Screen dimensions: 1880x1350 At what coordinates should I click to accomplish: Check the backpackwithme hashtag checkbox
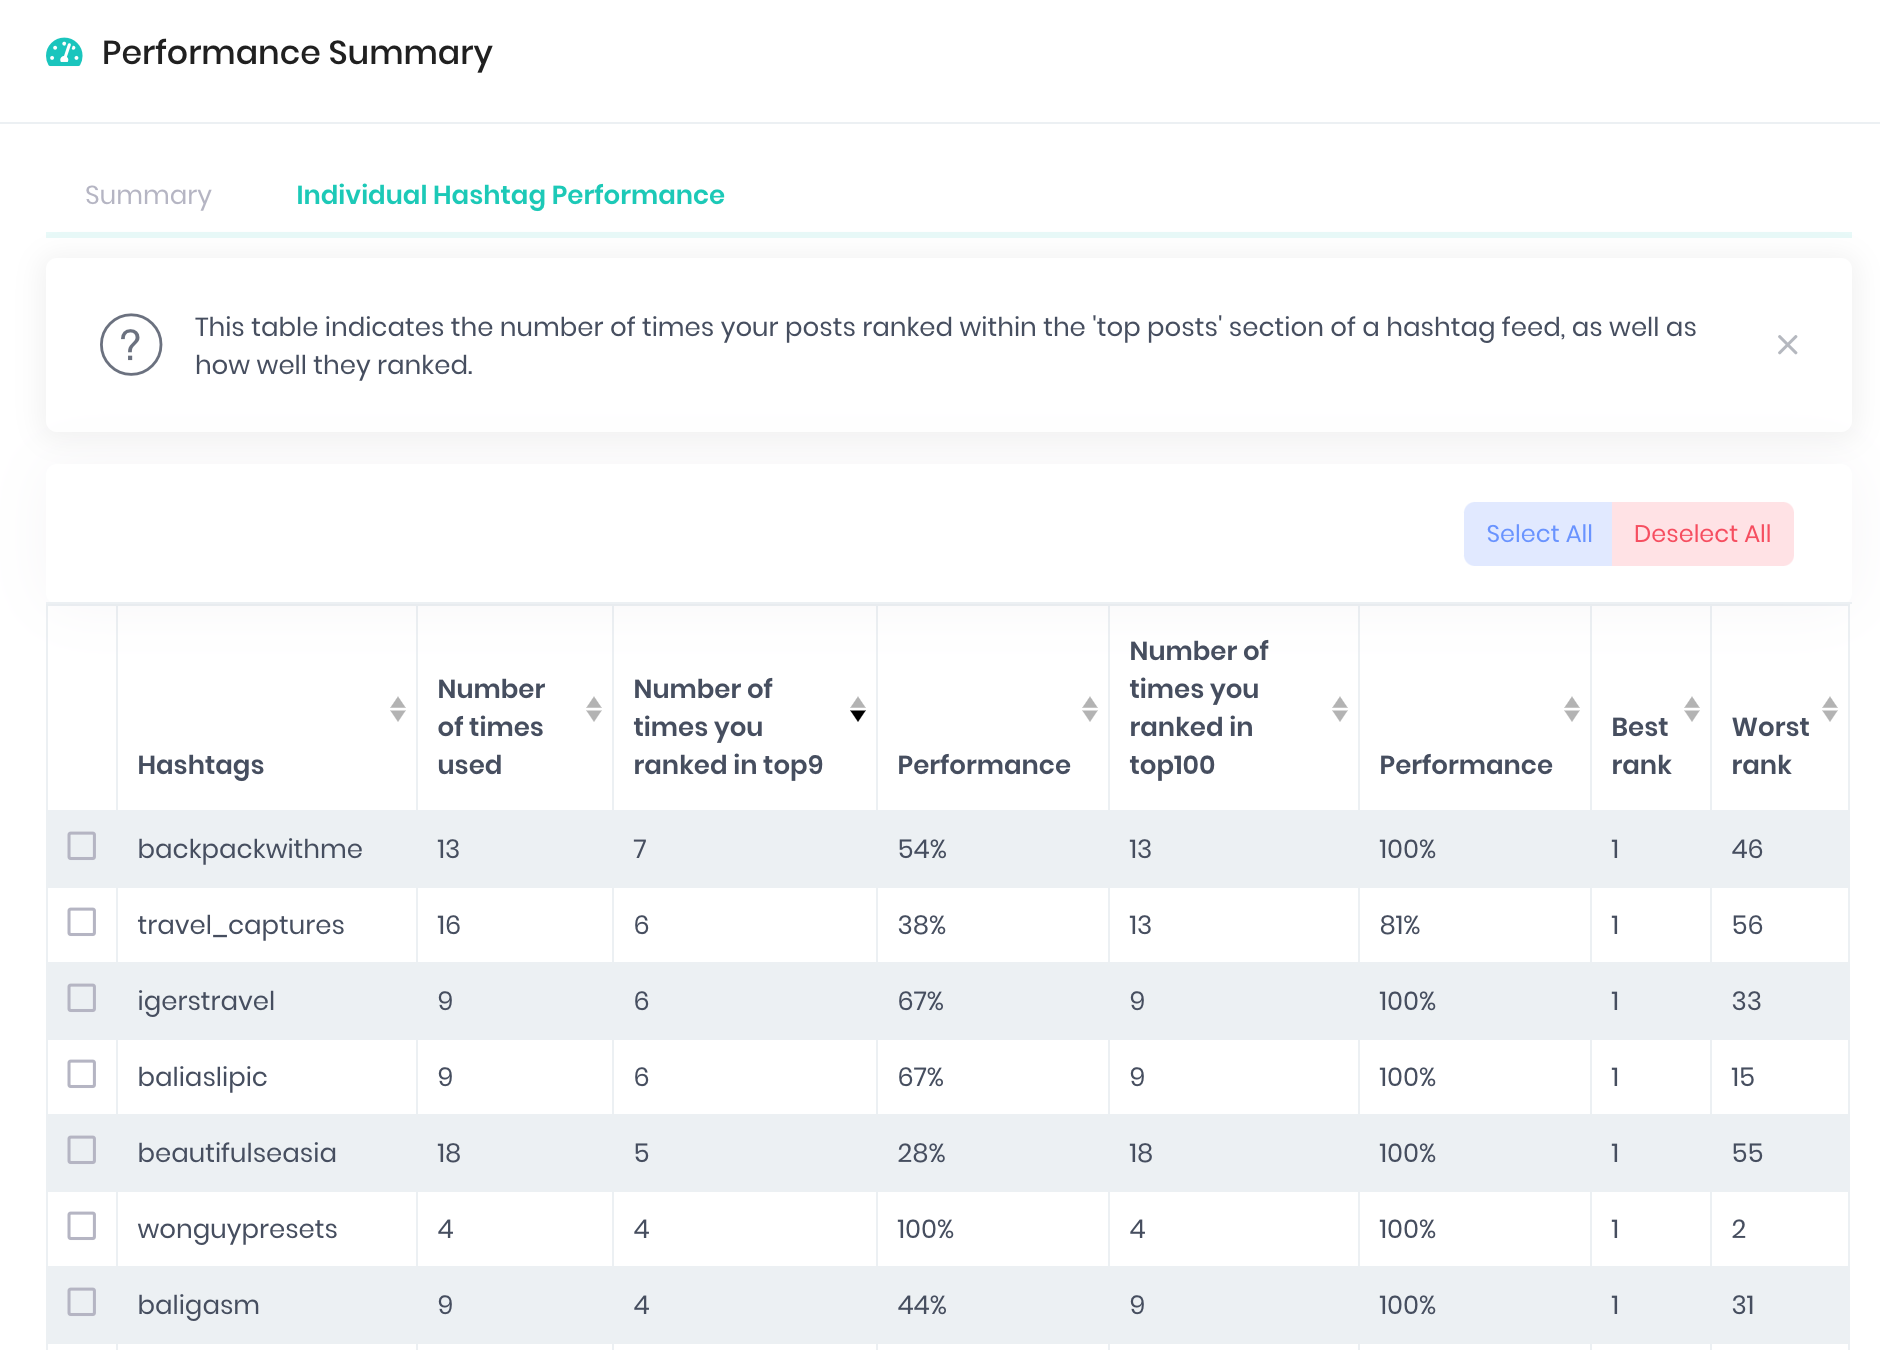(x=82, y=846)
